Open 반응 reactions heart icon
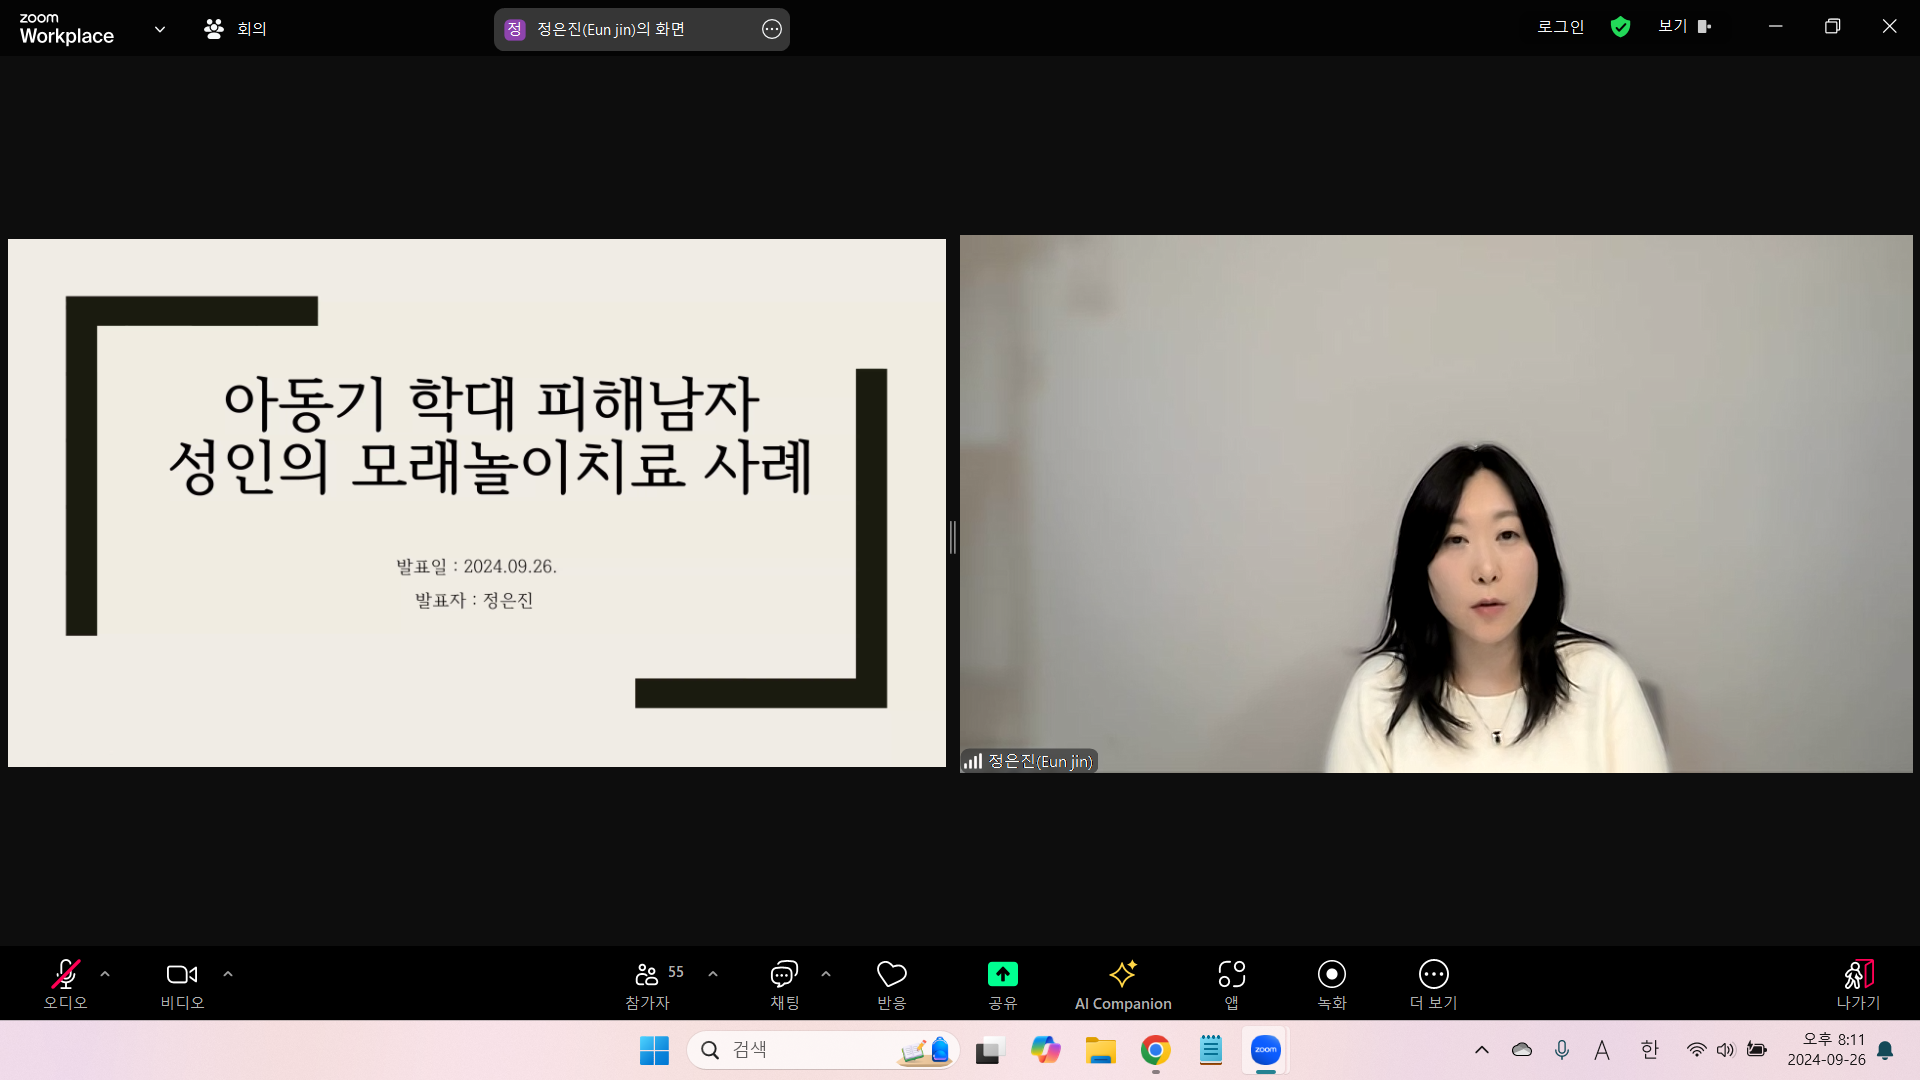Viewport: 1920px width, 1080px height. click(892, 984)
